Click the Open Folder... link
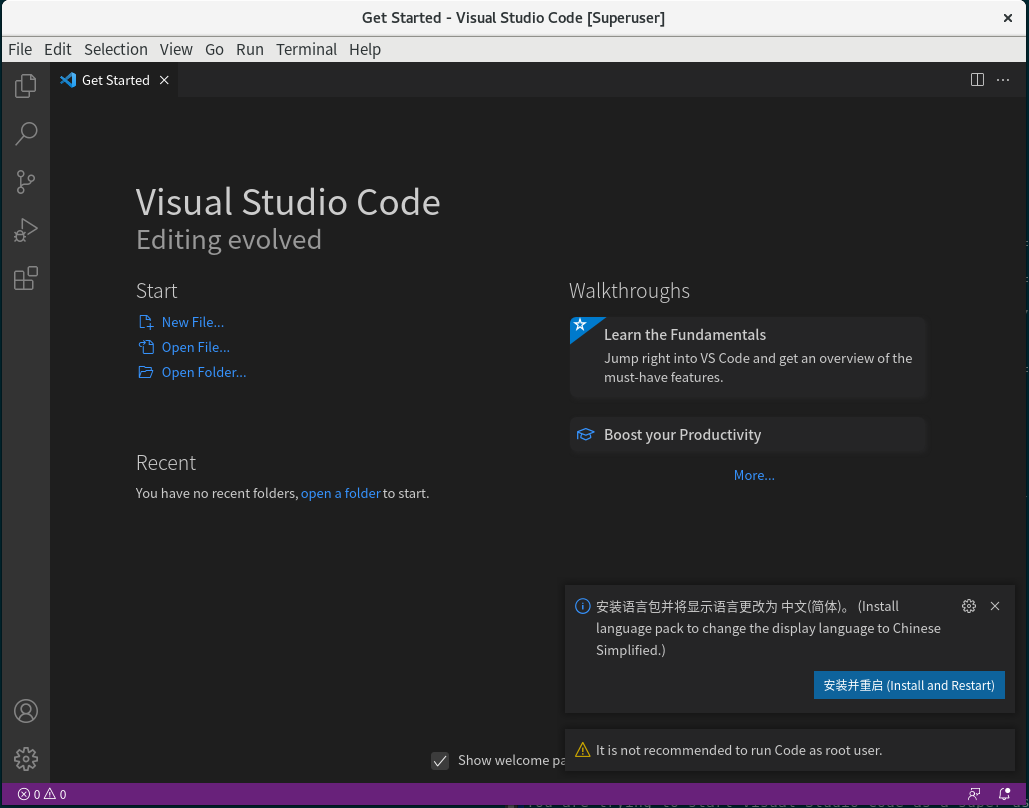 coord(203,372)
